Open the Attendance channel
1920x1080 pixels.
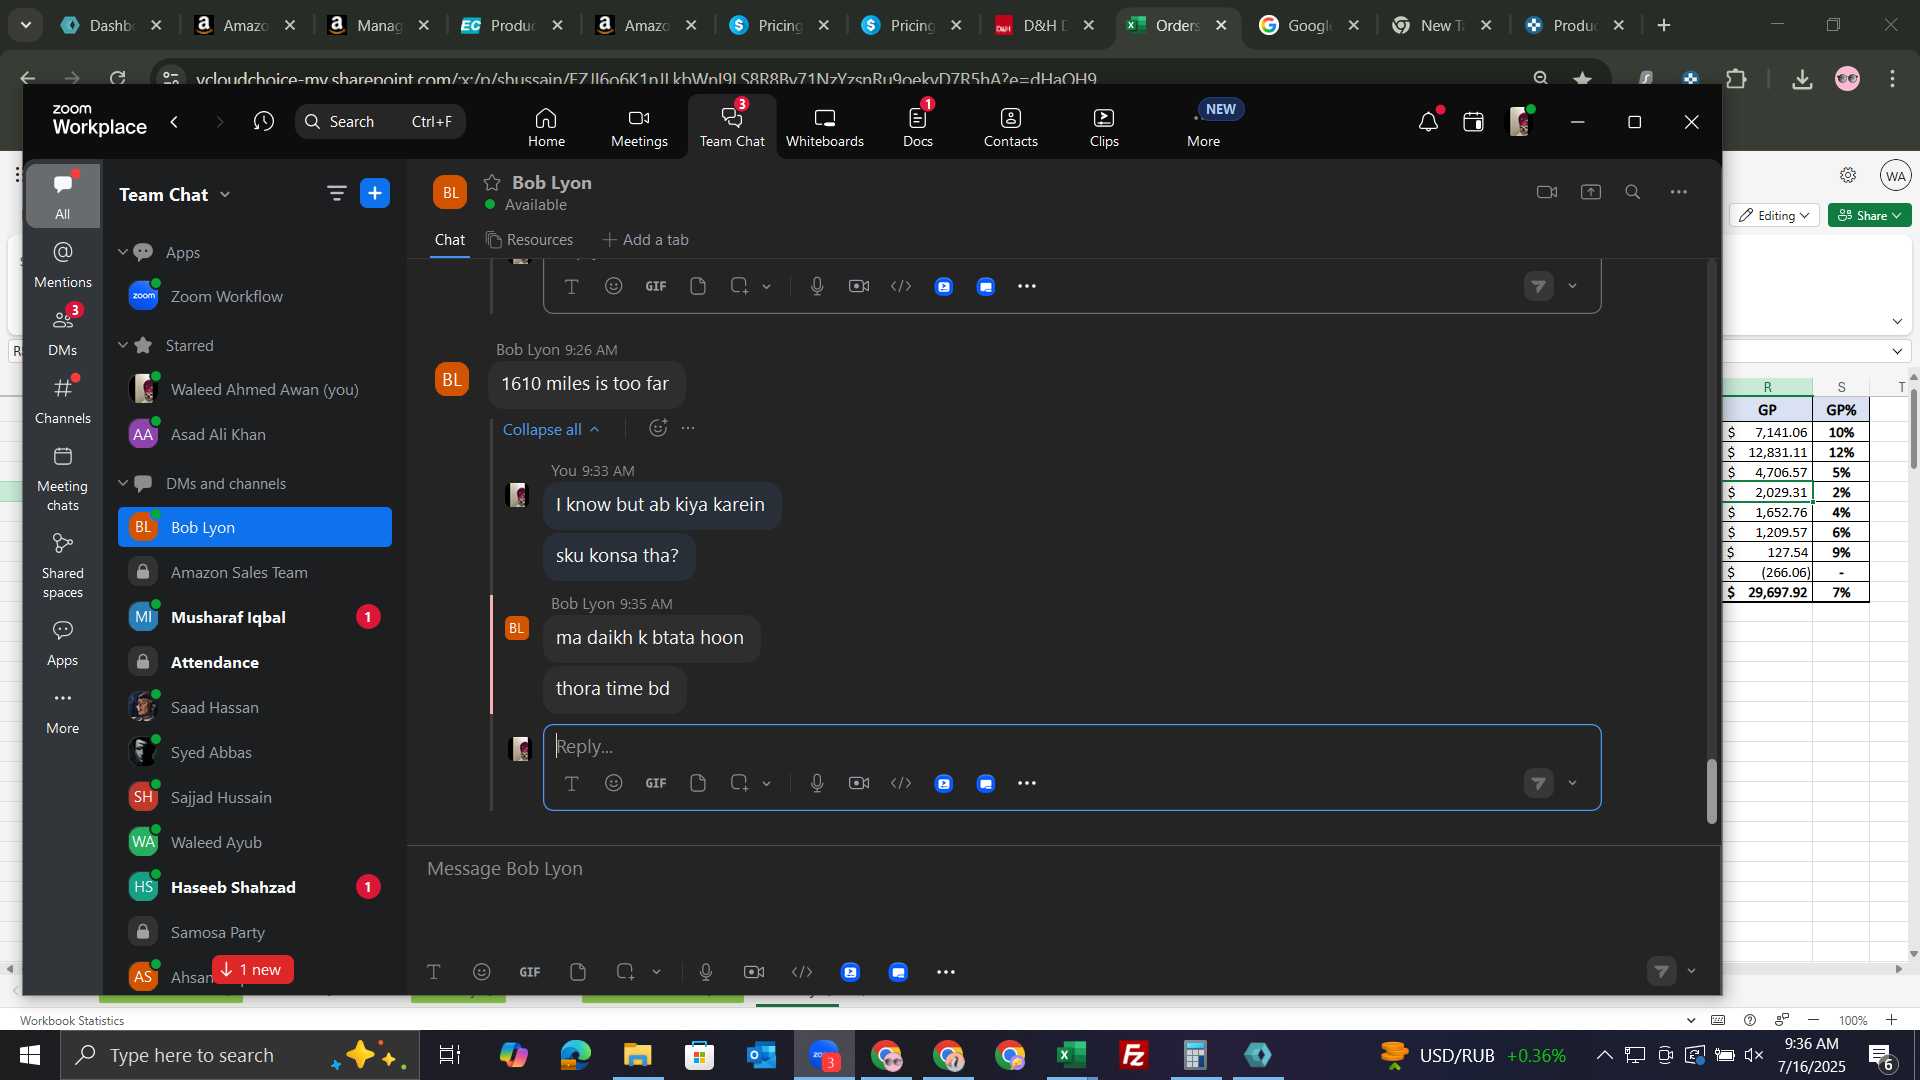[255, 662]
